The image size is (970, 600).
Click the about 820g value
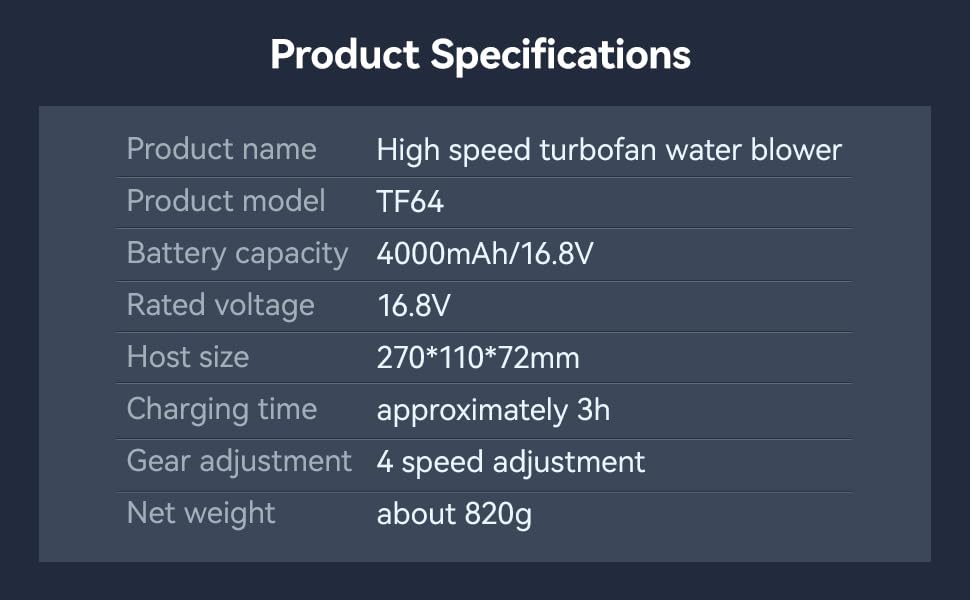454,515
